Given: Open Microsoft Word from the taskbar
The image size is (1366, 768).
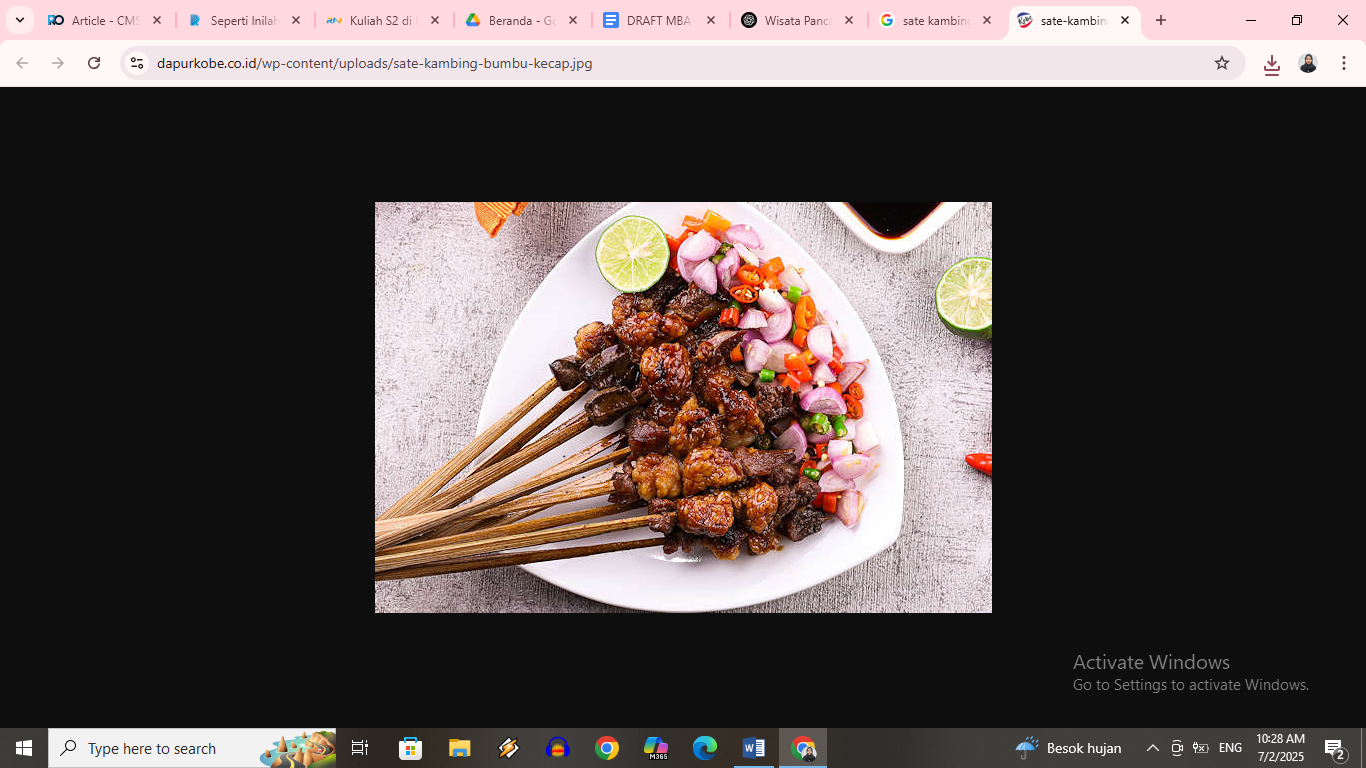Looking at the screenshot, I should tap(753, 747).
